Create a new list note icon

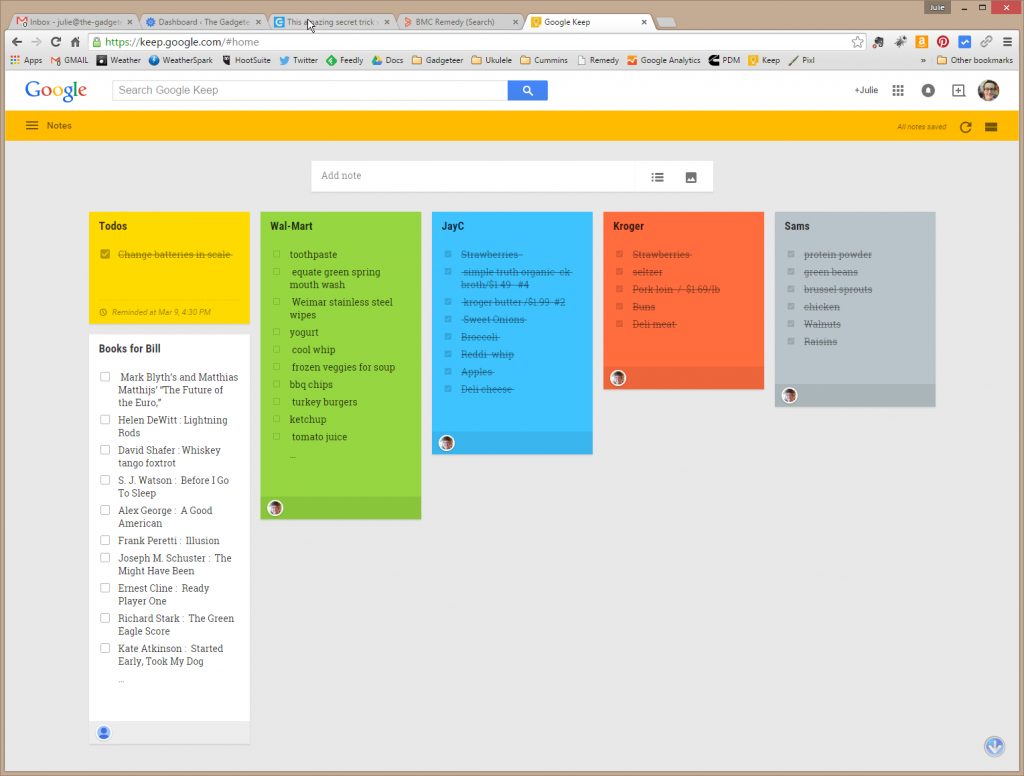click(x=657, y=177)
